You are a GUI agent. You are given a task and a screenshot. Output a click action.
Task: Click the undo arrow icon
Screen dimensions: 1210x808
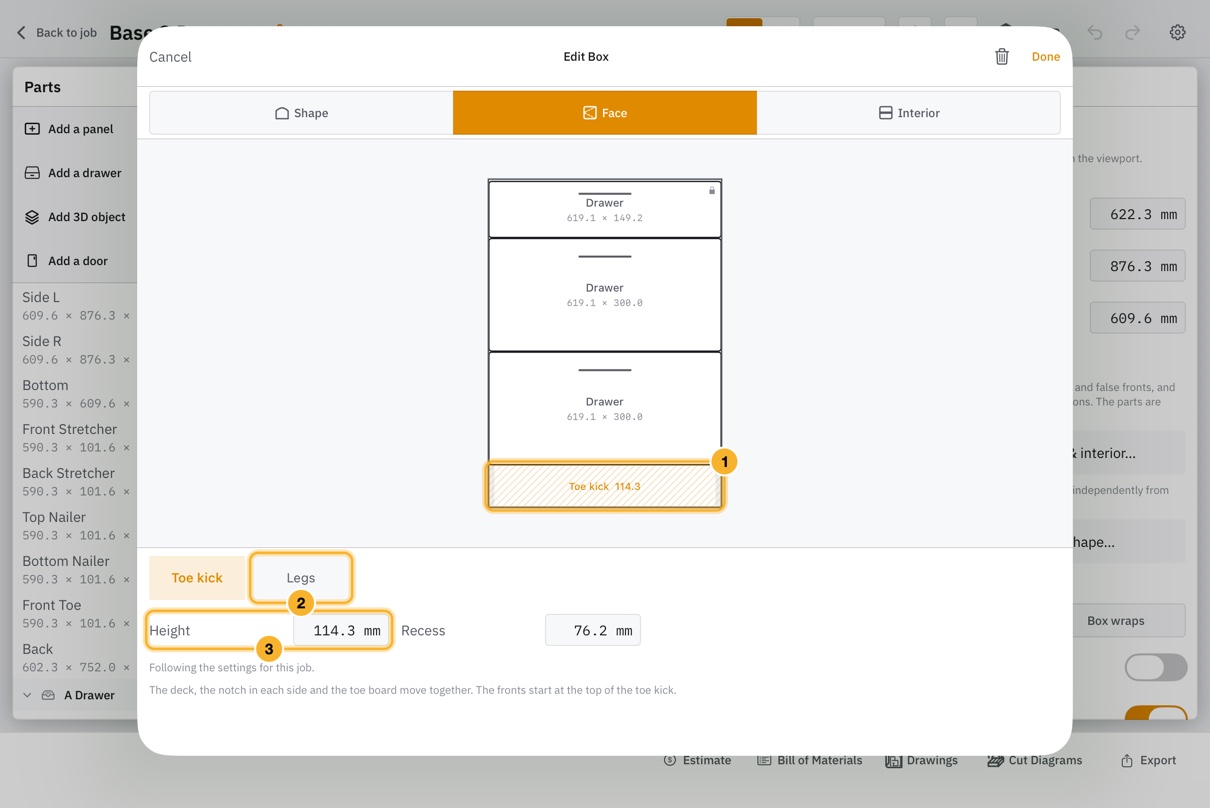[x=1095, y=32]
